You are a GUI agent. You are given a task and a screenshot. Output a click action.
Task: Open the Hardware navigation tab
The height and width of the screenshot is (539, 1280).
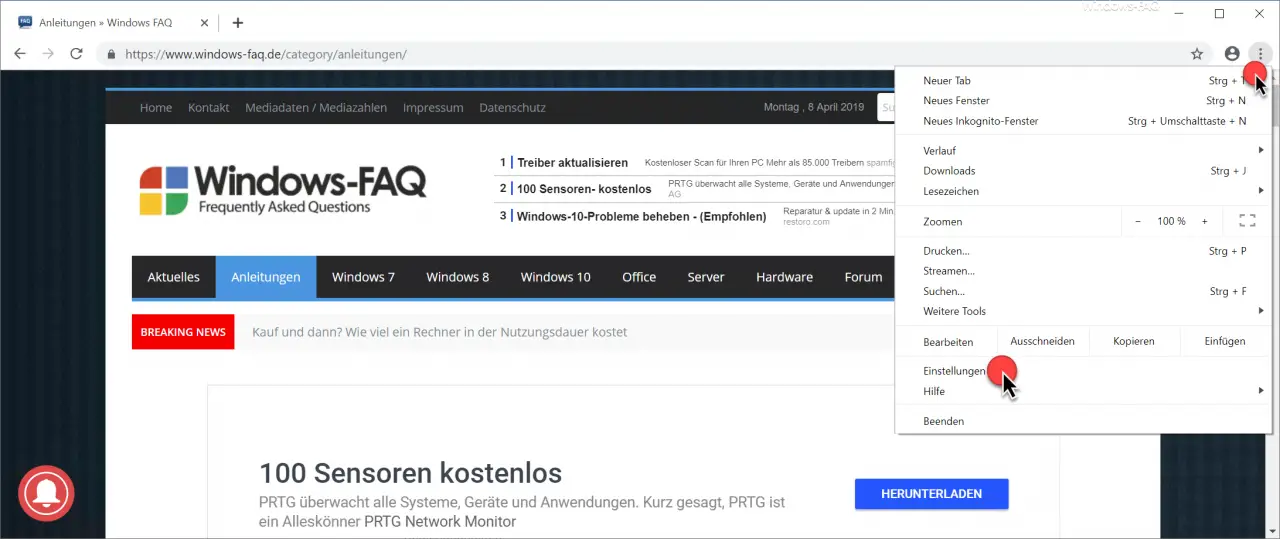(784, 277)
